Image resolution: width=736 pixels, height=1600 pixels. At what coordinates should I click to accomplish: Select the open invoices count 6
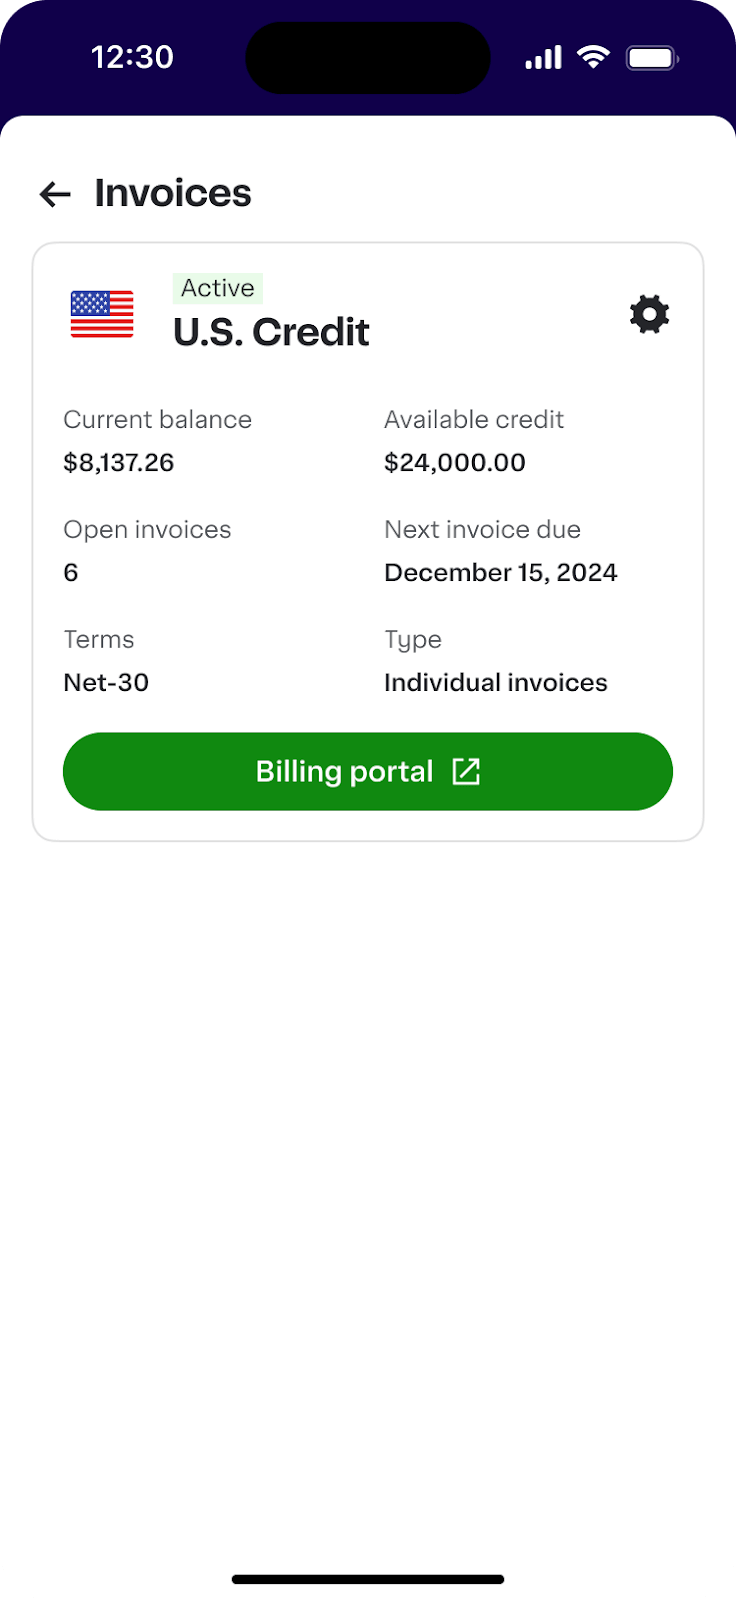[x=71, y=572]
